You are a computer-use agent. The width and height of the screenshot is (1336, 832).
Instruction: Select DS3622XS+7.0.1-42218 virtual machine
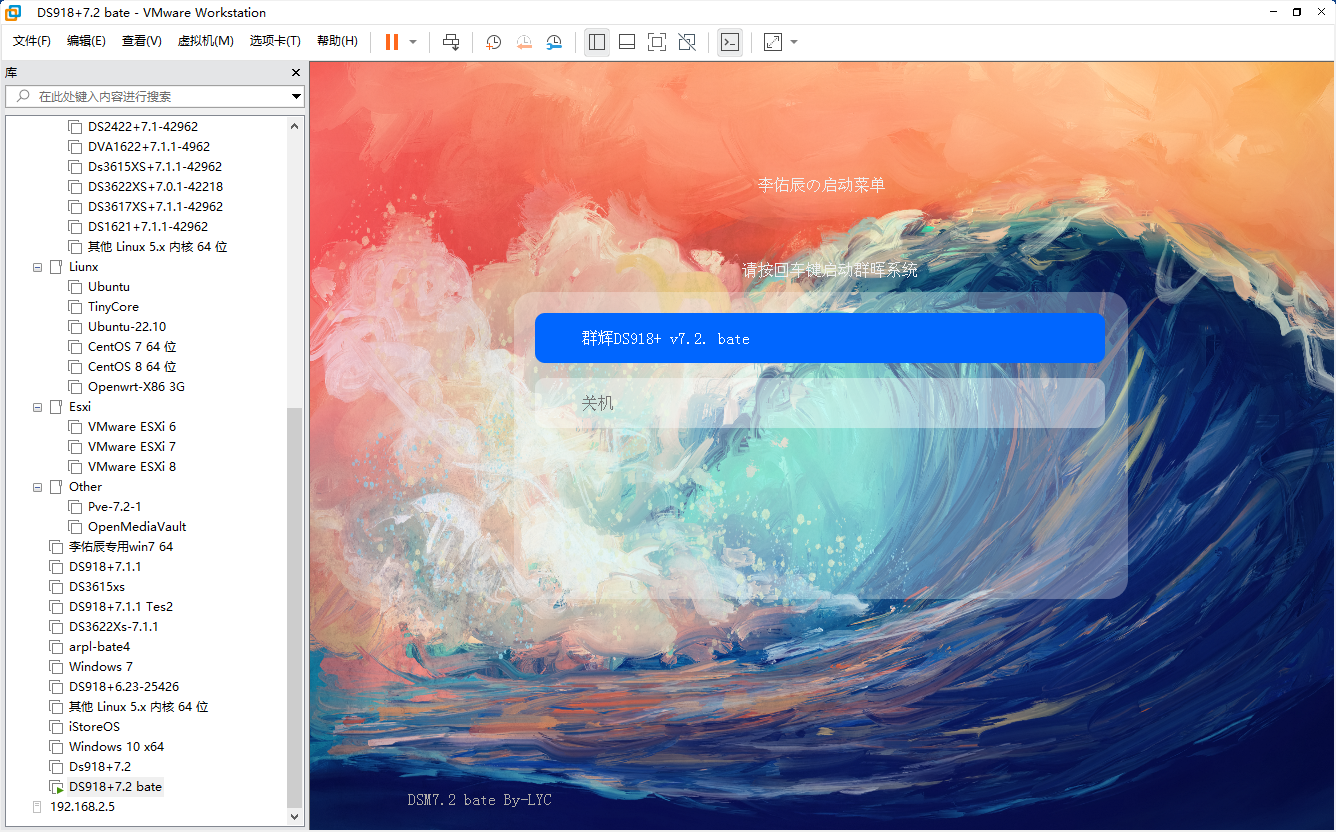[155, 187]
